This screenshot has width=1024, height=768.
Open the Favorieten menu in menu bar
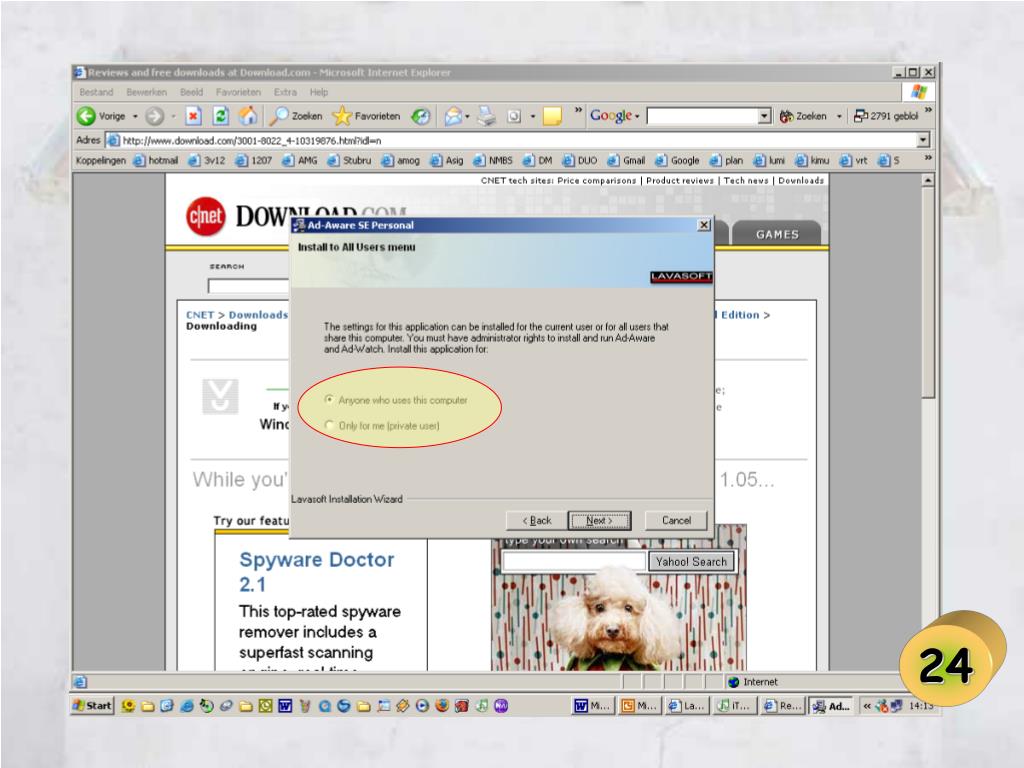pyautogui.click(x=238, y=92)
